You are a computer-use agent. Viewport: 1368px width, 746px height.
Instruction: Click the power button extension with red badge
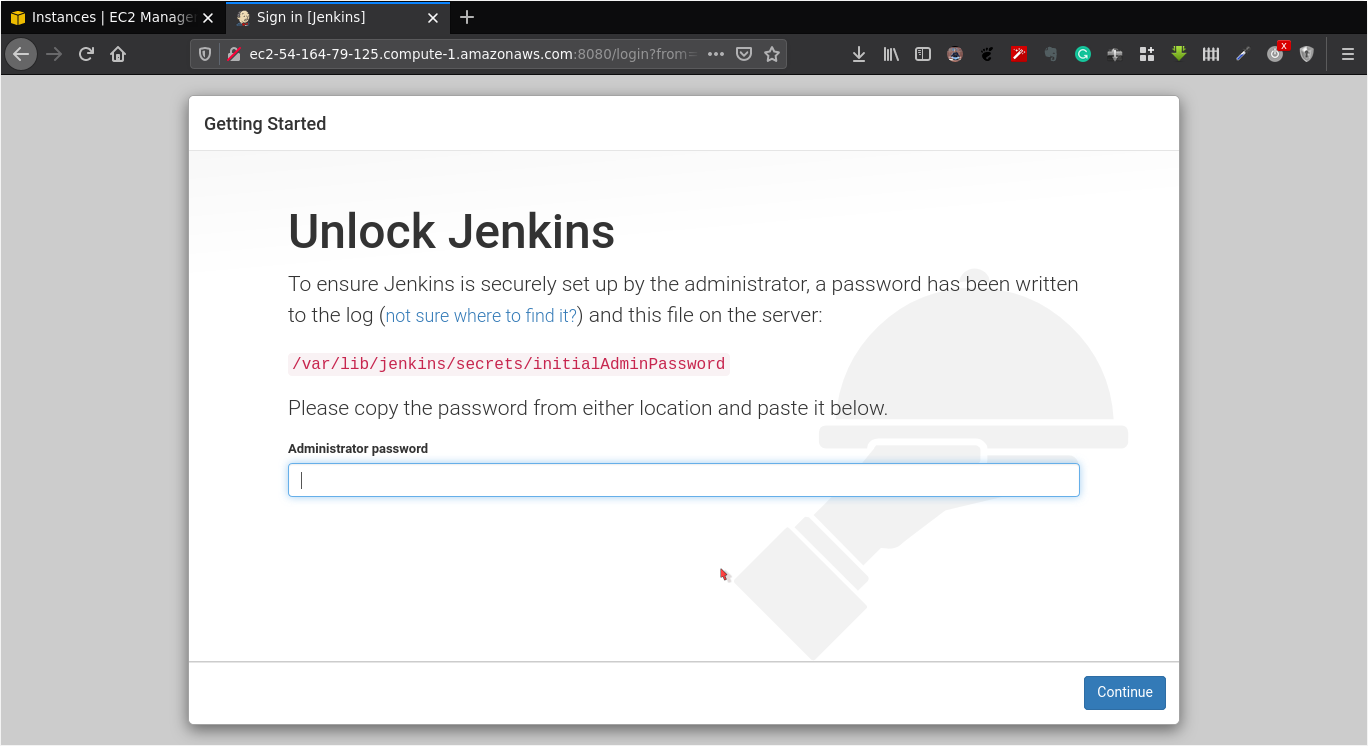click(1275, 54)
